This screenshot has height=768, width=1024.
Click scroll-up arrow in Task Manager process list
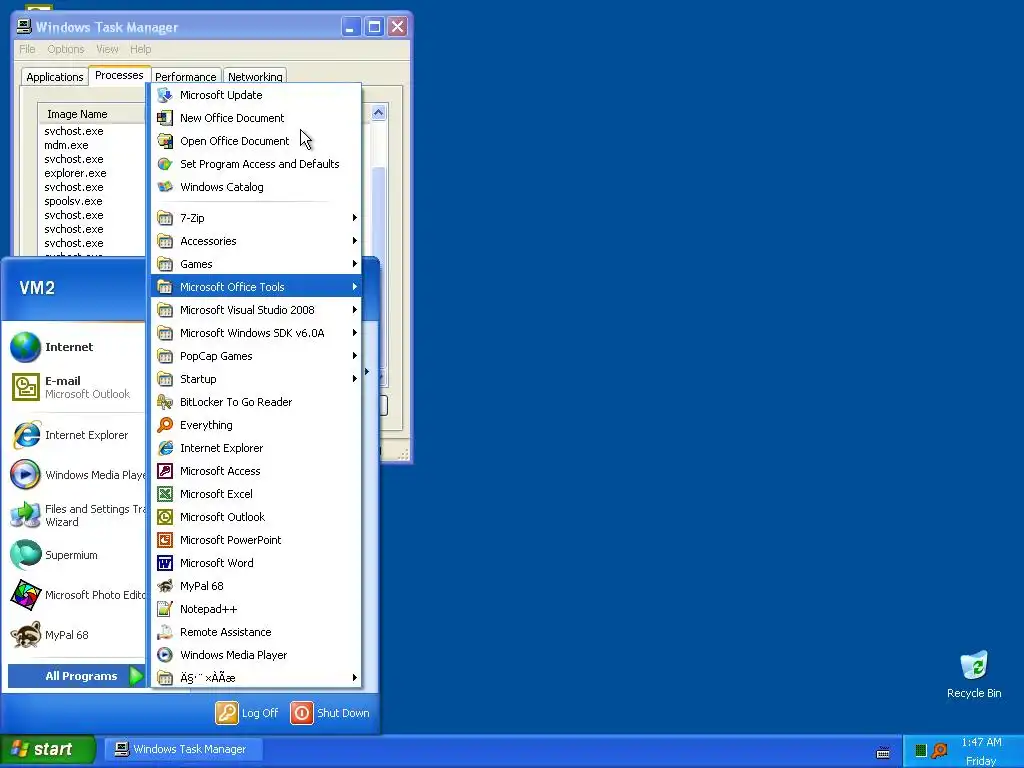click(378, 113)
